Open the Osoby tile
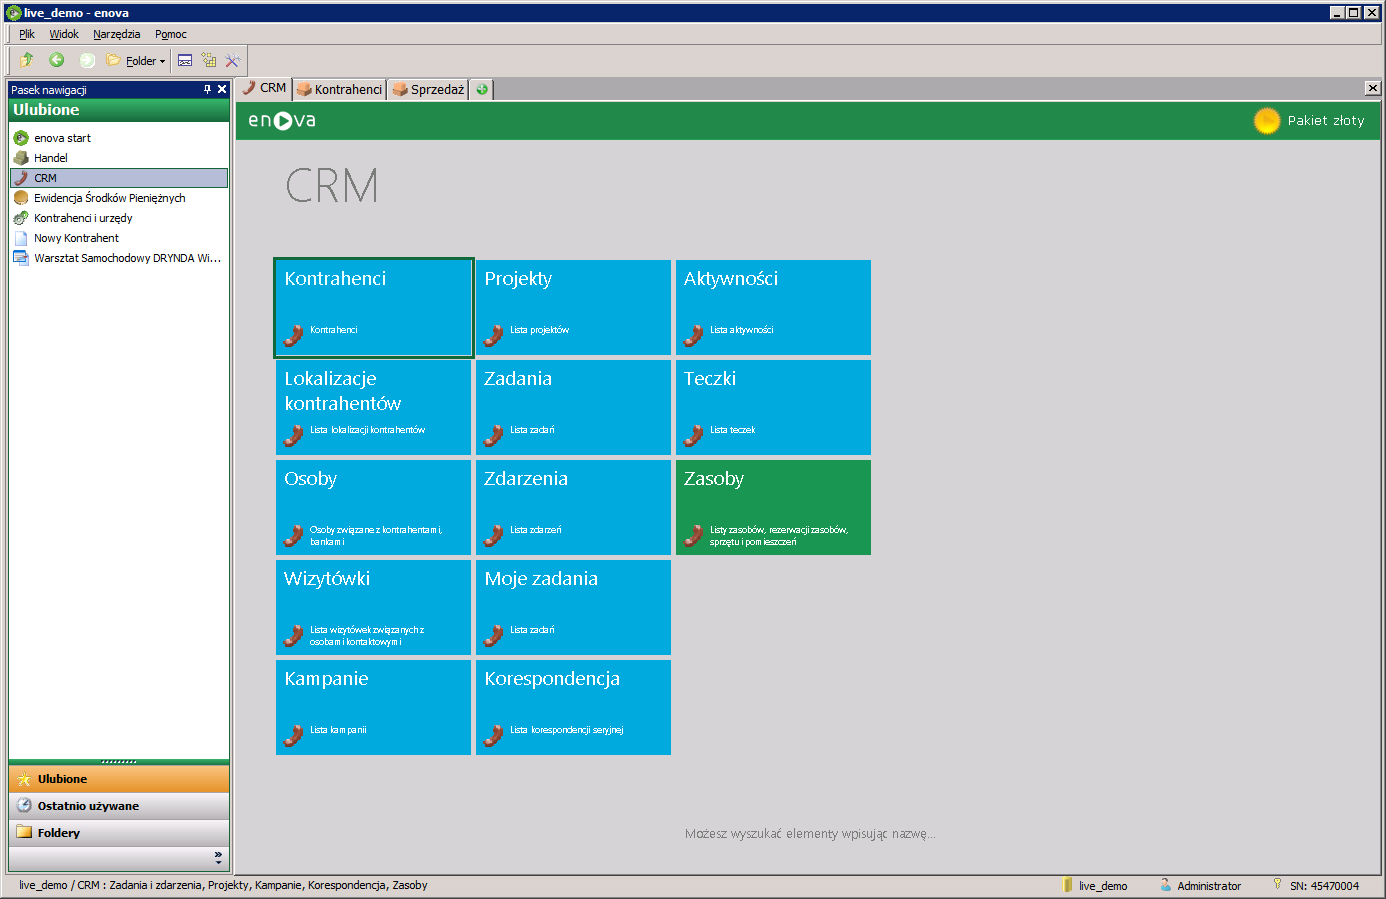The width and height of the screenshot is (1386, 899). [373, 507]
